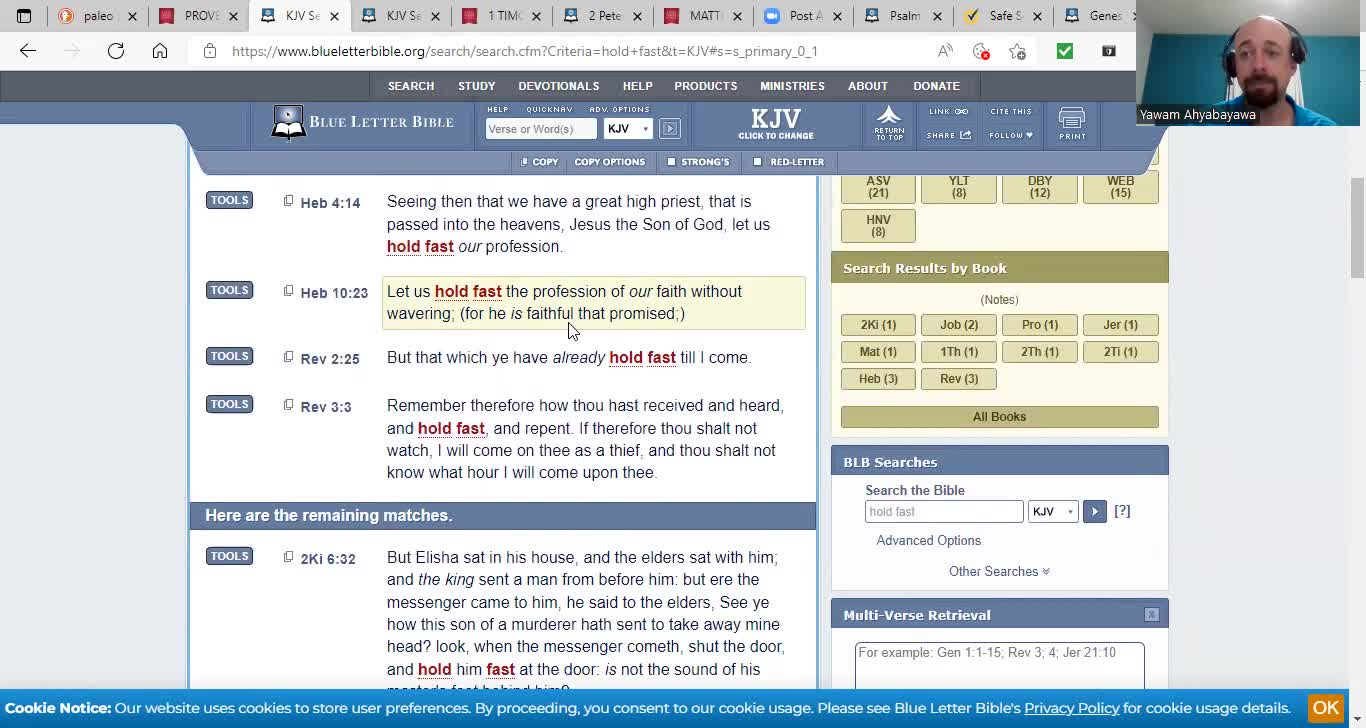Viewport: 1366px width, 728px height.
Task: Open the PRODUCTS menu
Action: point(705,86)
